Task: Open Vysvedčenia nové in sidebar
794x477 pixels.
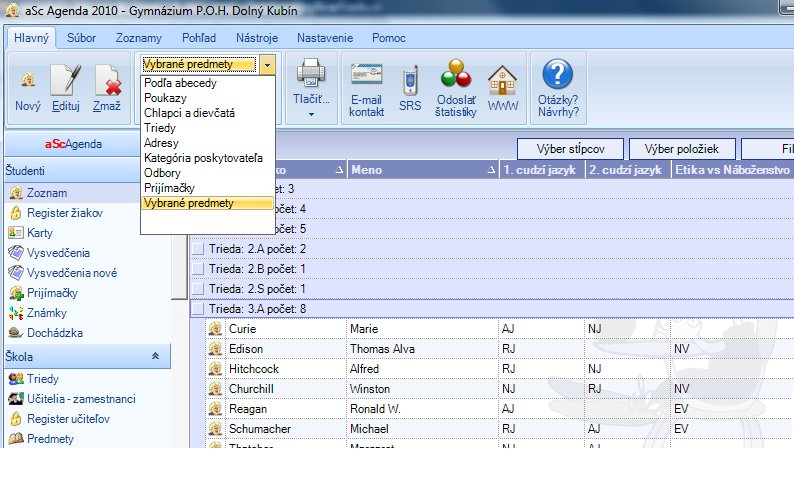Action: coord(71,273)
